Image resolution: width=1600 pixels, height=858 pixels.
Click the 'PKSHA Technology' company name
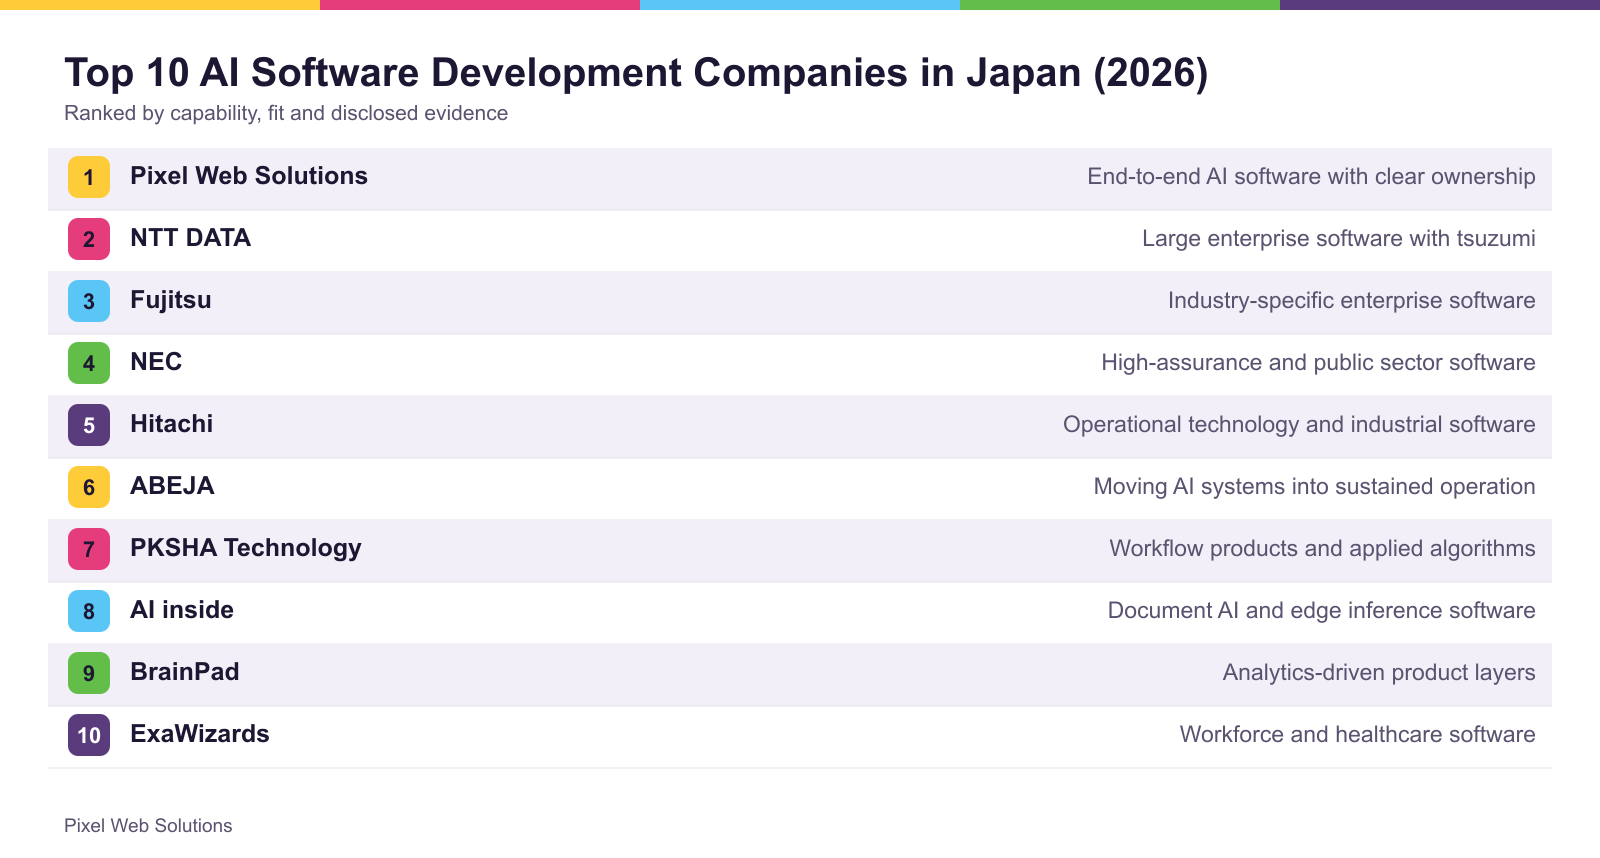(x=246, y=548)
